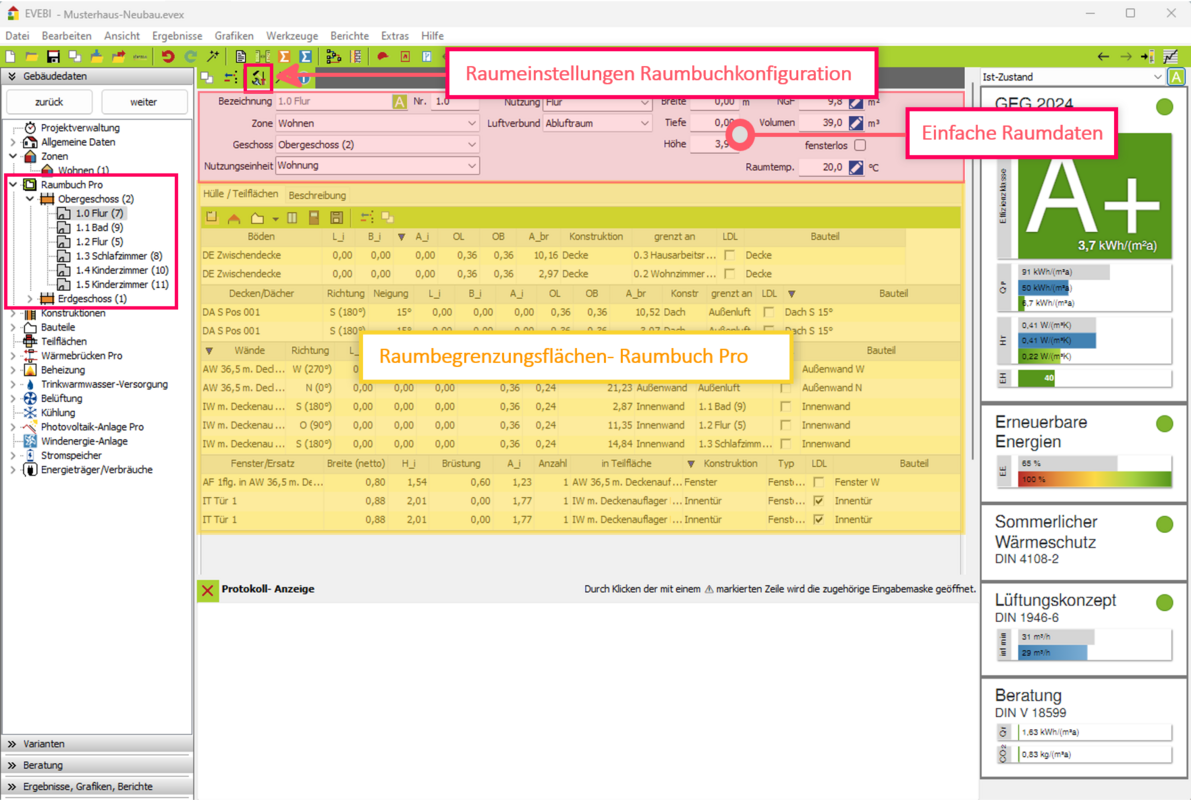
Task: Select the Beheizung flame icon
Action: coord(30,370)
